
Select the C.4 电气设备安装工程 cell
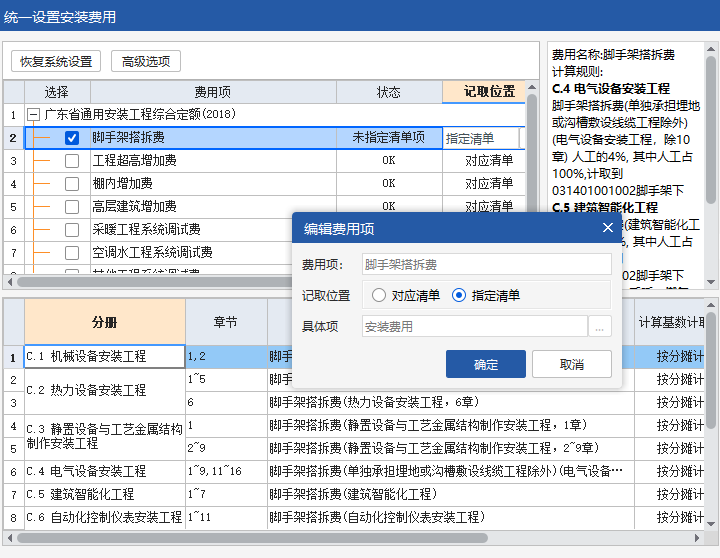(x=105, y=471)
